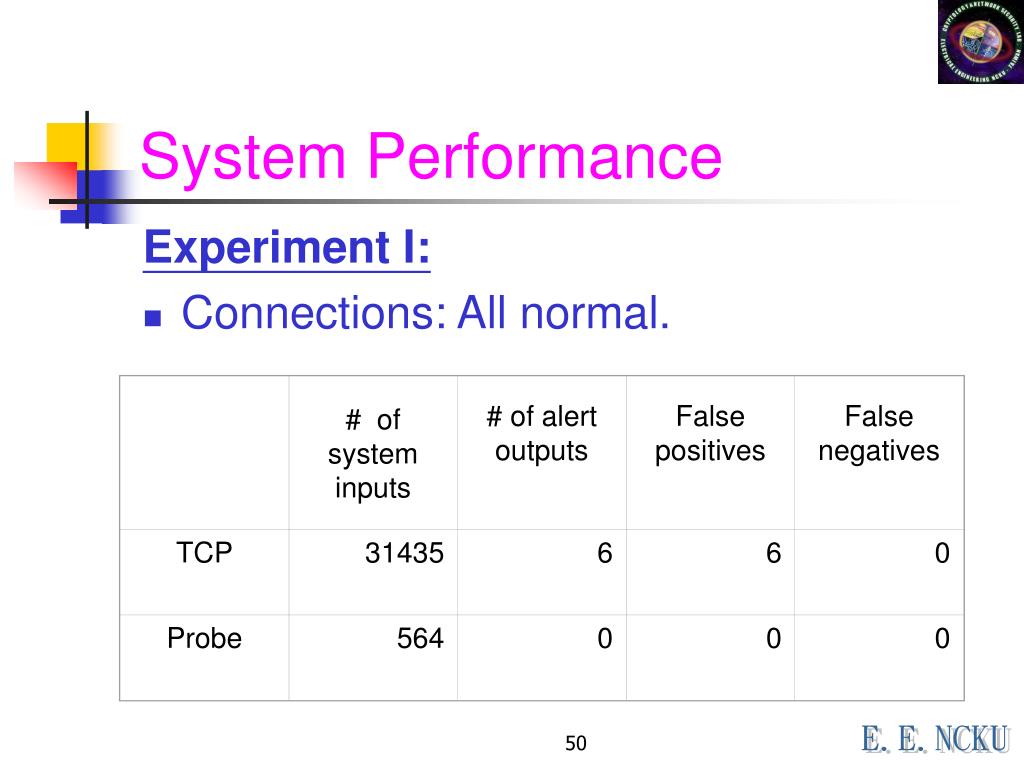Select the # of system inputs header
Image resolution: width=1024 pixels, height=768 pixels.
coord(373,454)
